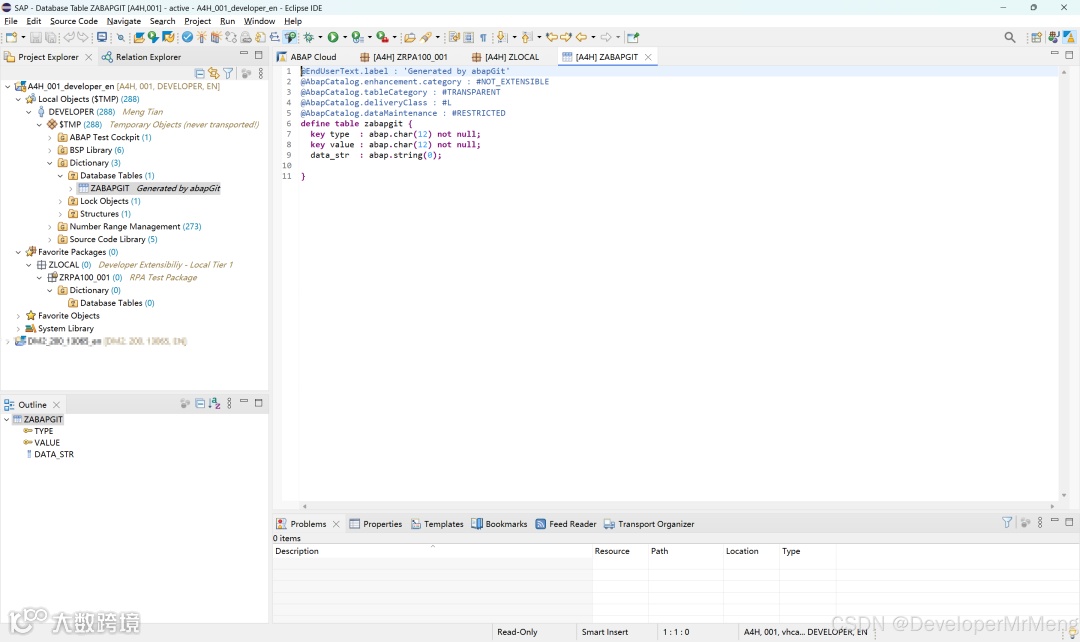This screenshot has width=1080, height=642.
Task: Click Collapse All in the Outline toolbar
Action: pos(200,404)
